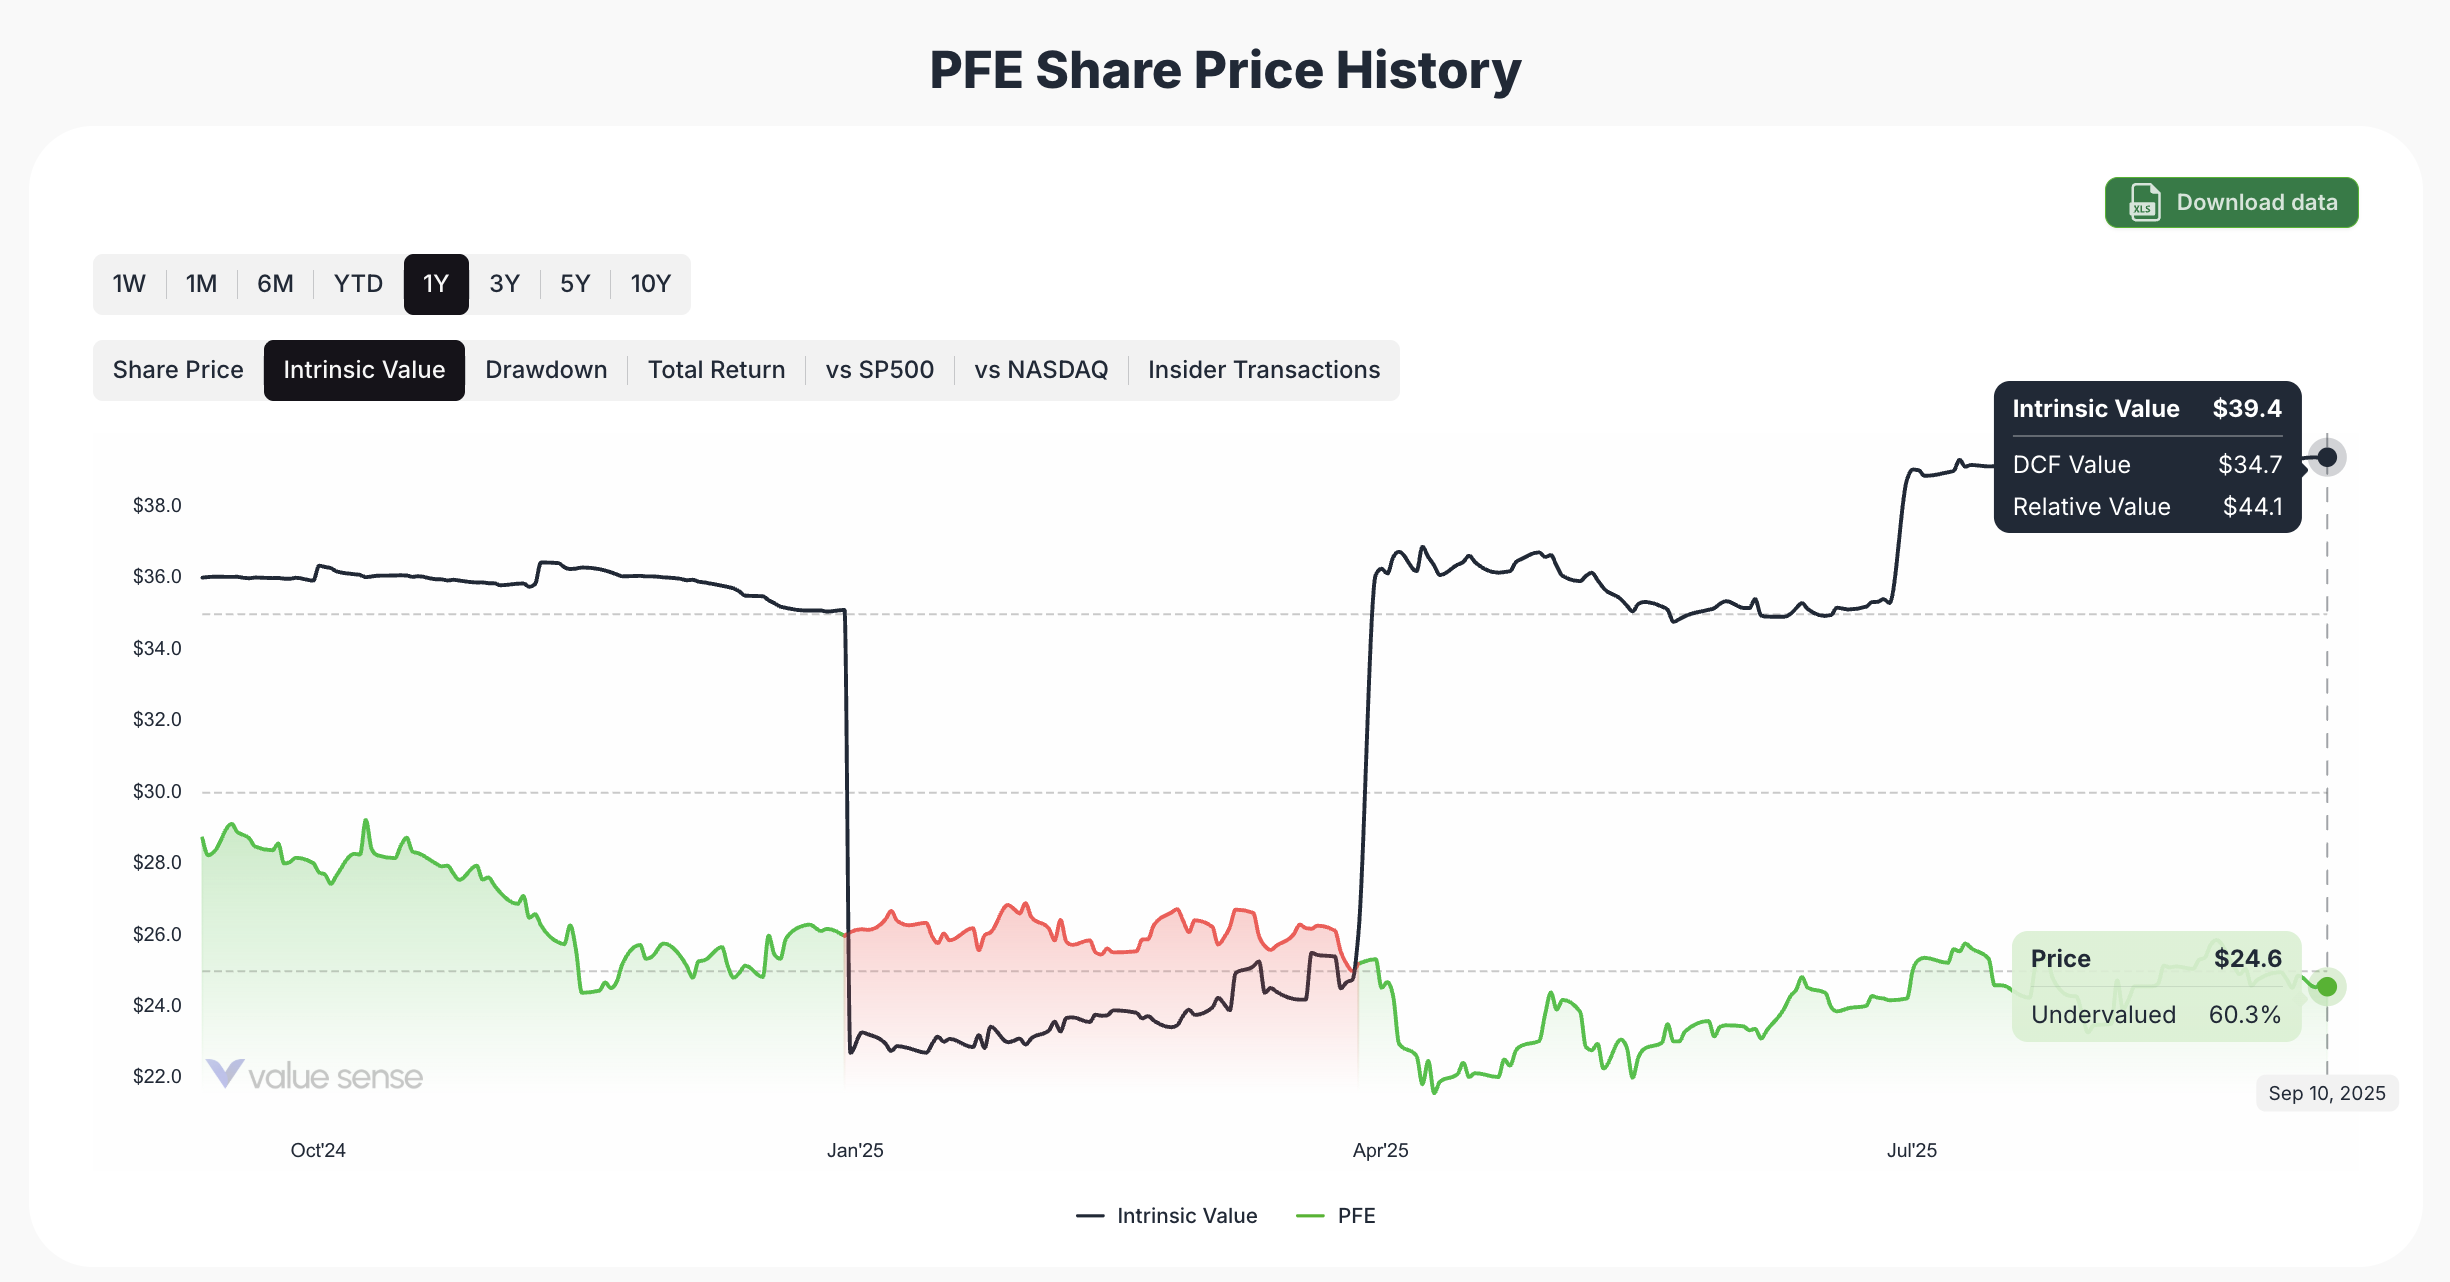Click the Intrinsic Value legend line symbol

pos(1092,1215)
